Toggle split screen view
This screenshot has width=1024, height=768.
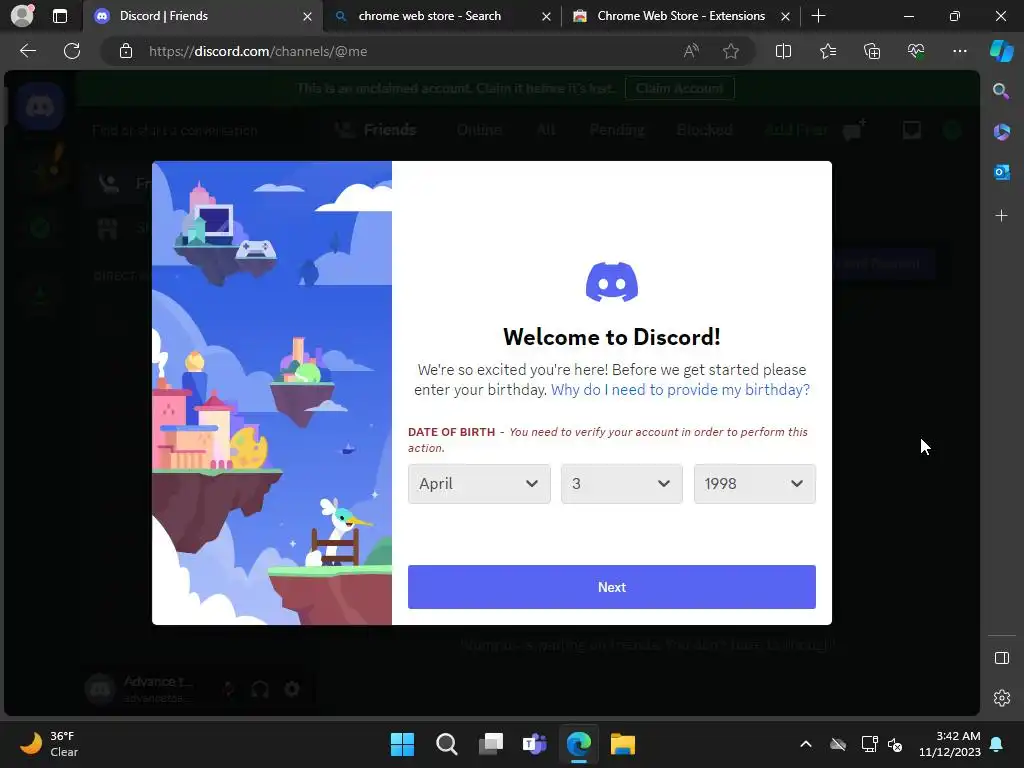[783, 51]
